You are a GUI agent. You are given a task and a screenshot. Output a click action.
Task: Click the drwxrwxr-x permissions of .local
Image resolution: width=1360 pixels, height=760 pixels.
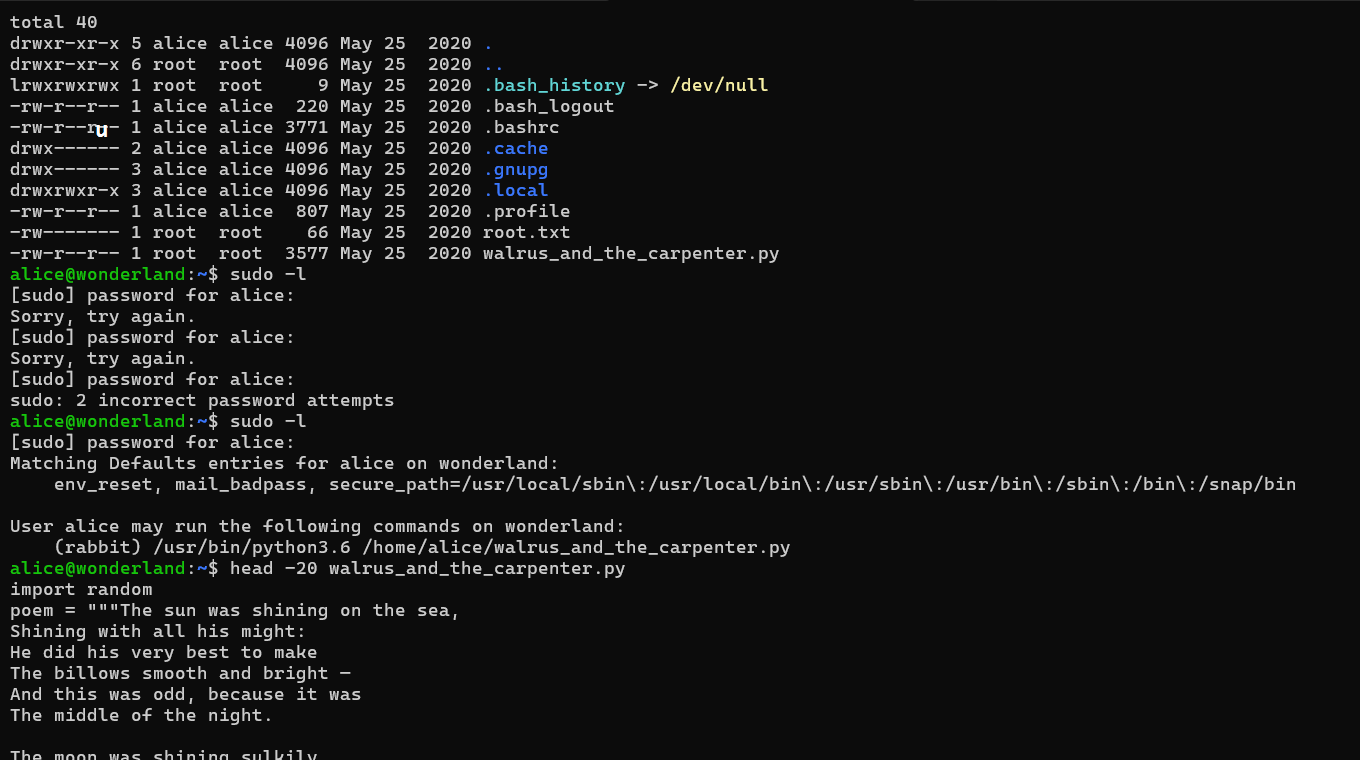tap(65, 190)
